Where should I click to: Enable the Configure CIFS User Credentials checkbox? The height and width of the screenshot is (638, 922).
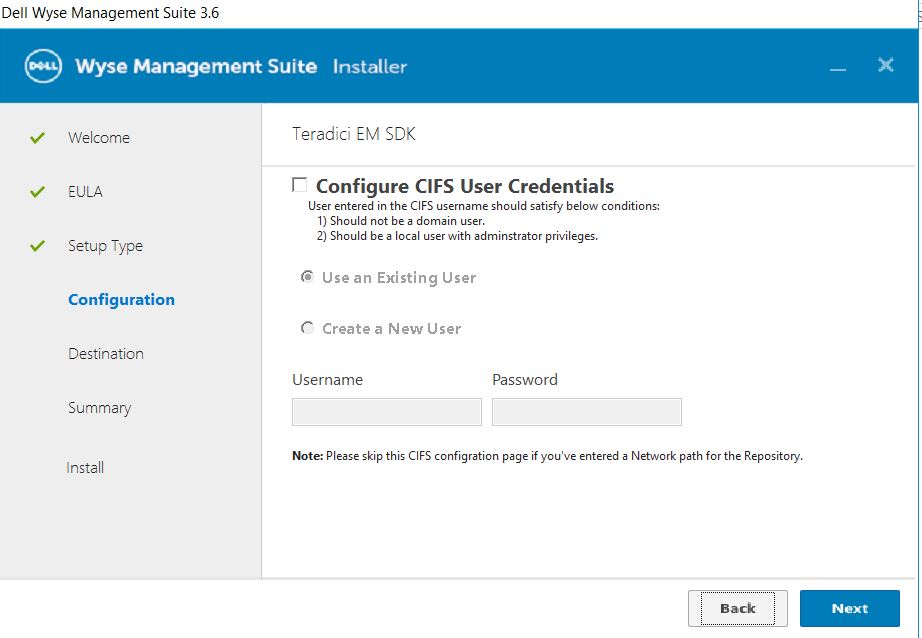point(299,185)
